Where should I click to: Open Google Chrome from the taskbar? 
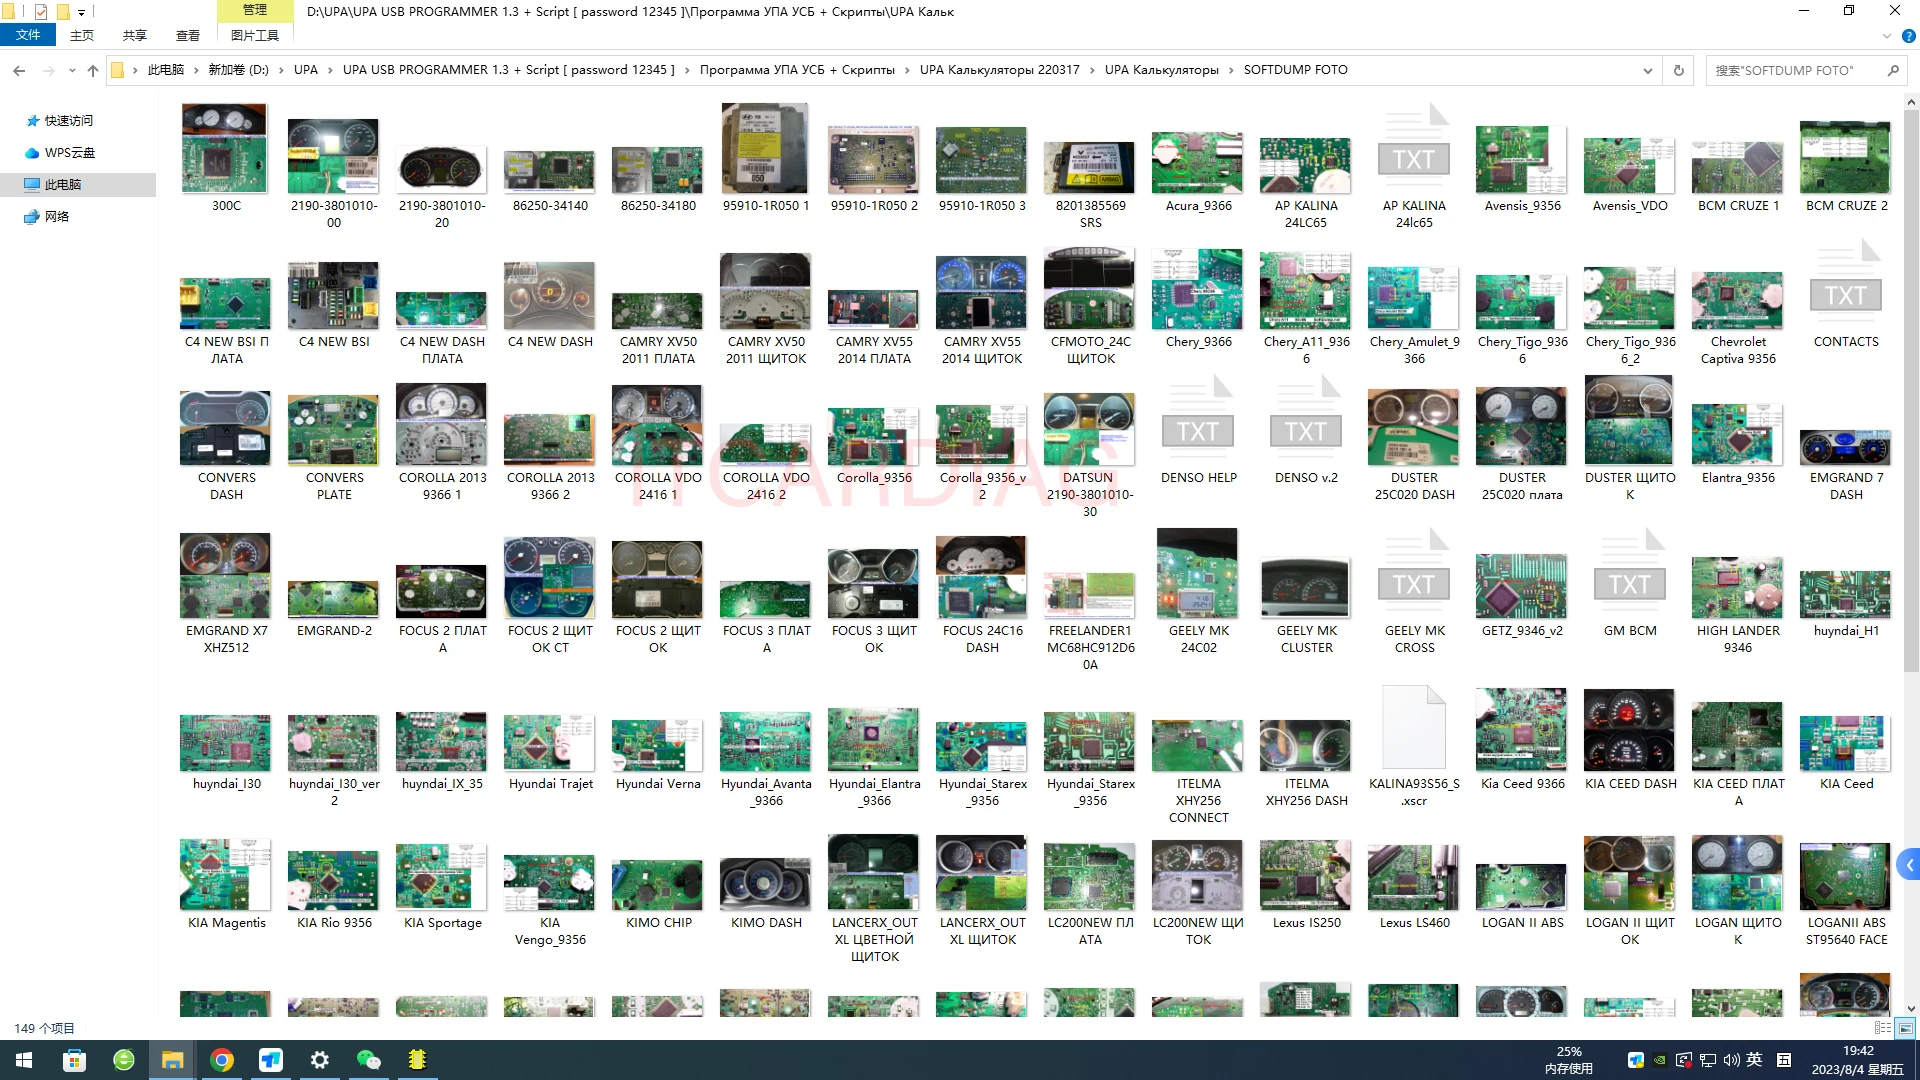point(222,1060)
